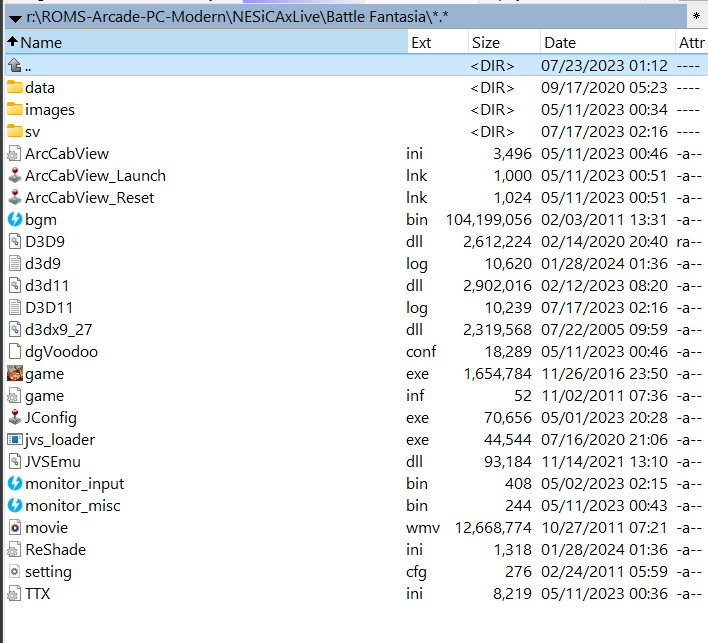Click the d3dx9_27 dll file icon
Image resolution: width=708 pixels, height=643 pixels.
click(15, 329)
